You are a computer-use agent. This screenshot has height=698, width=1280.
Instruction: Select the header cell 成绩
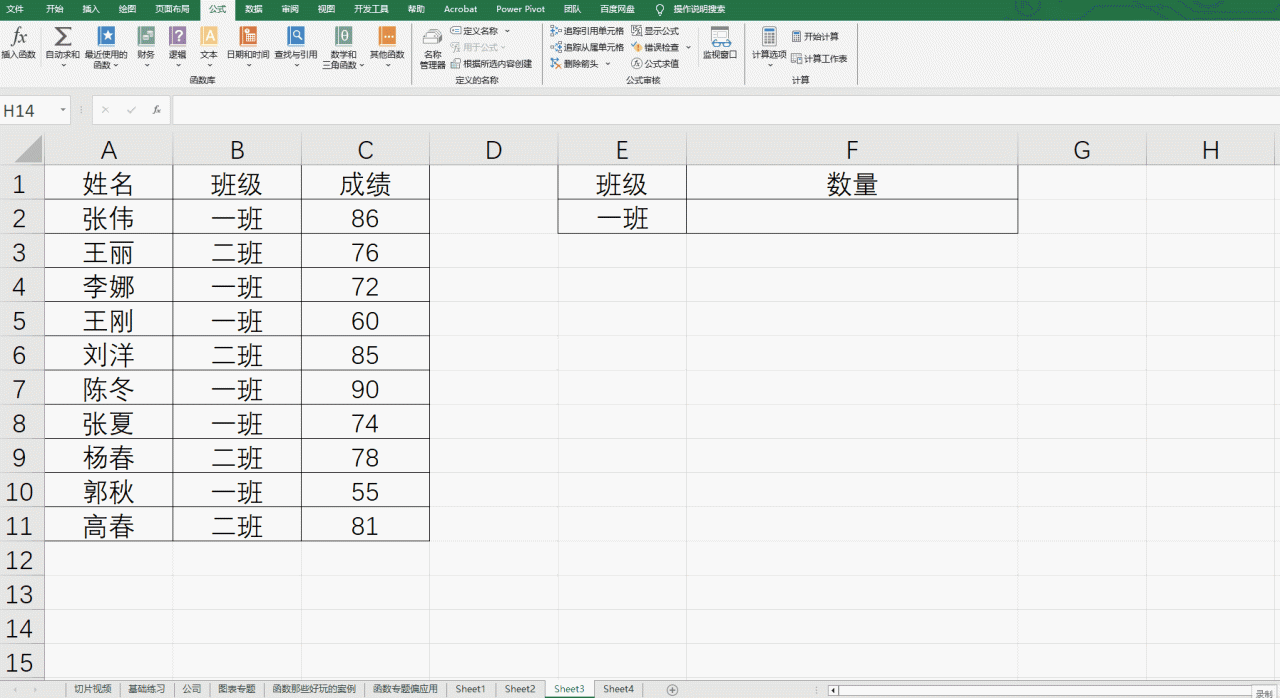365,183
